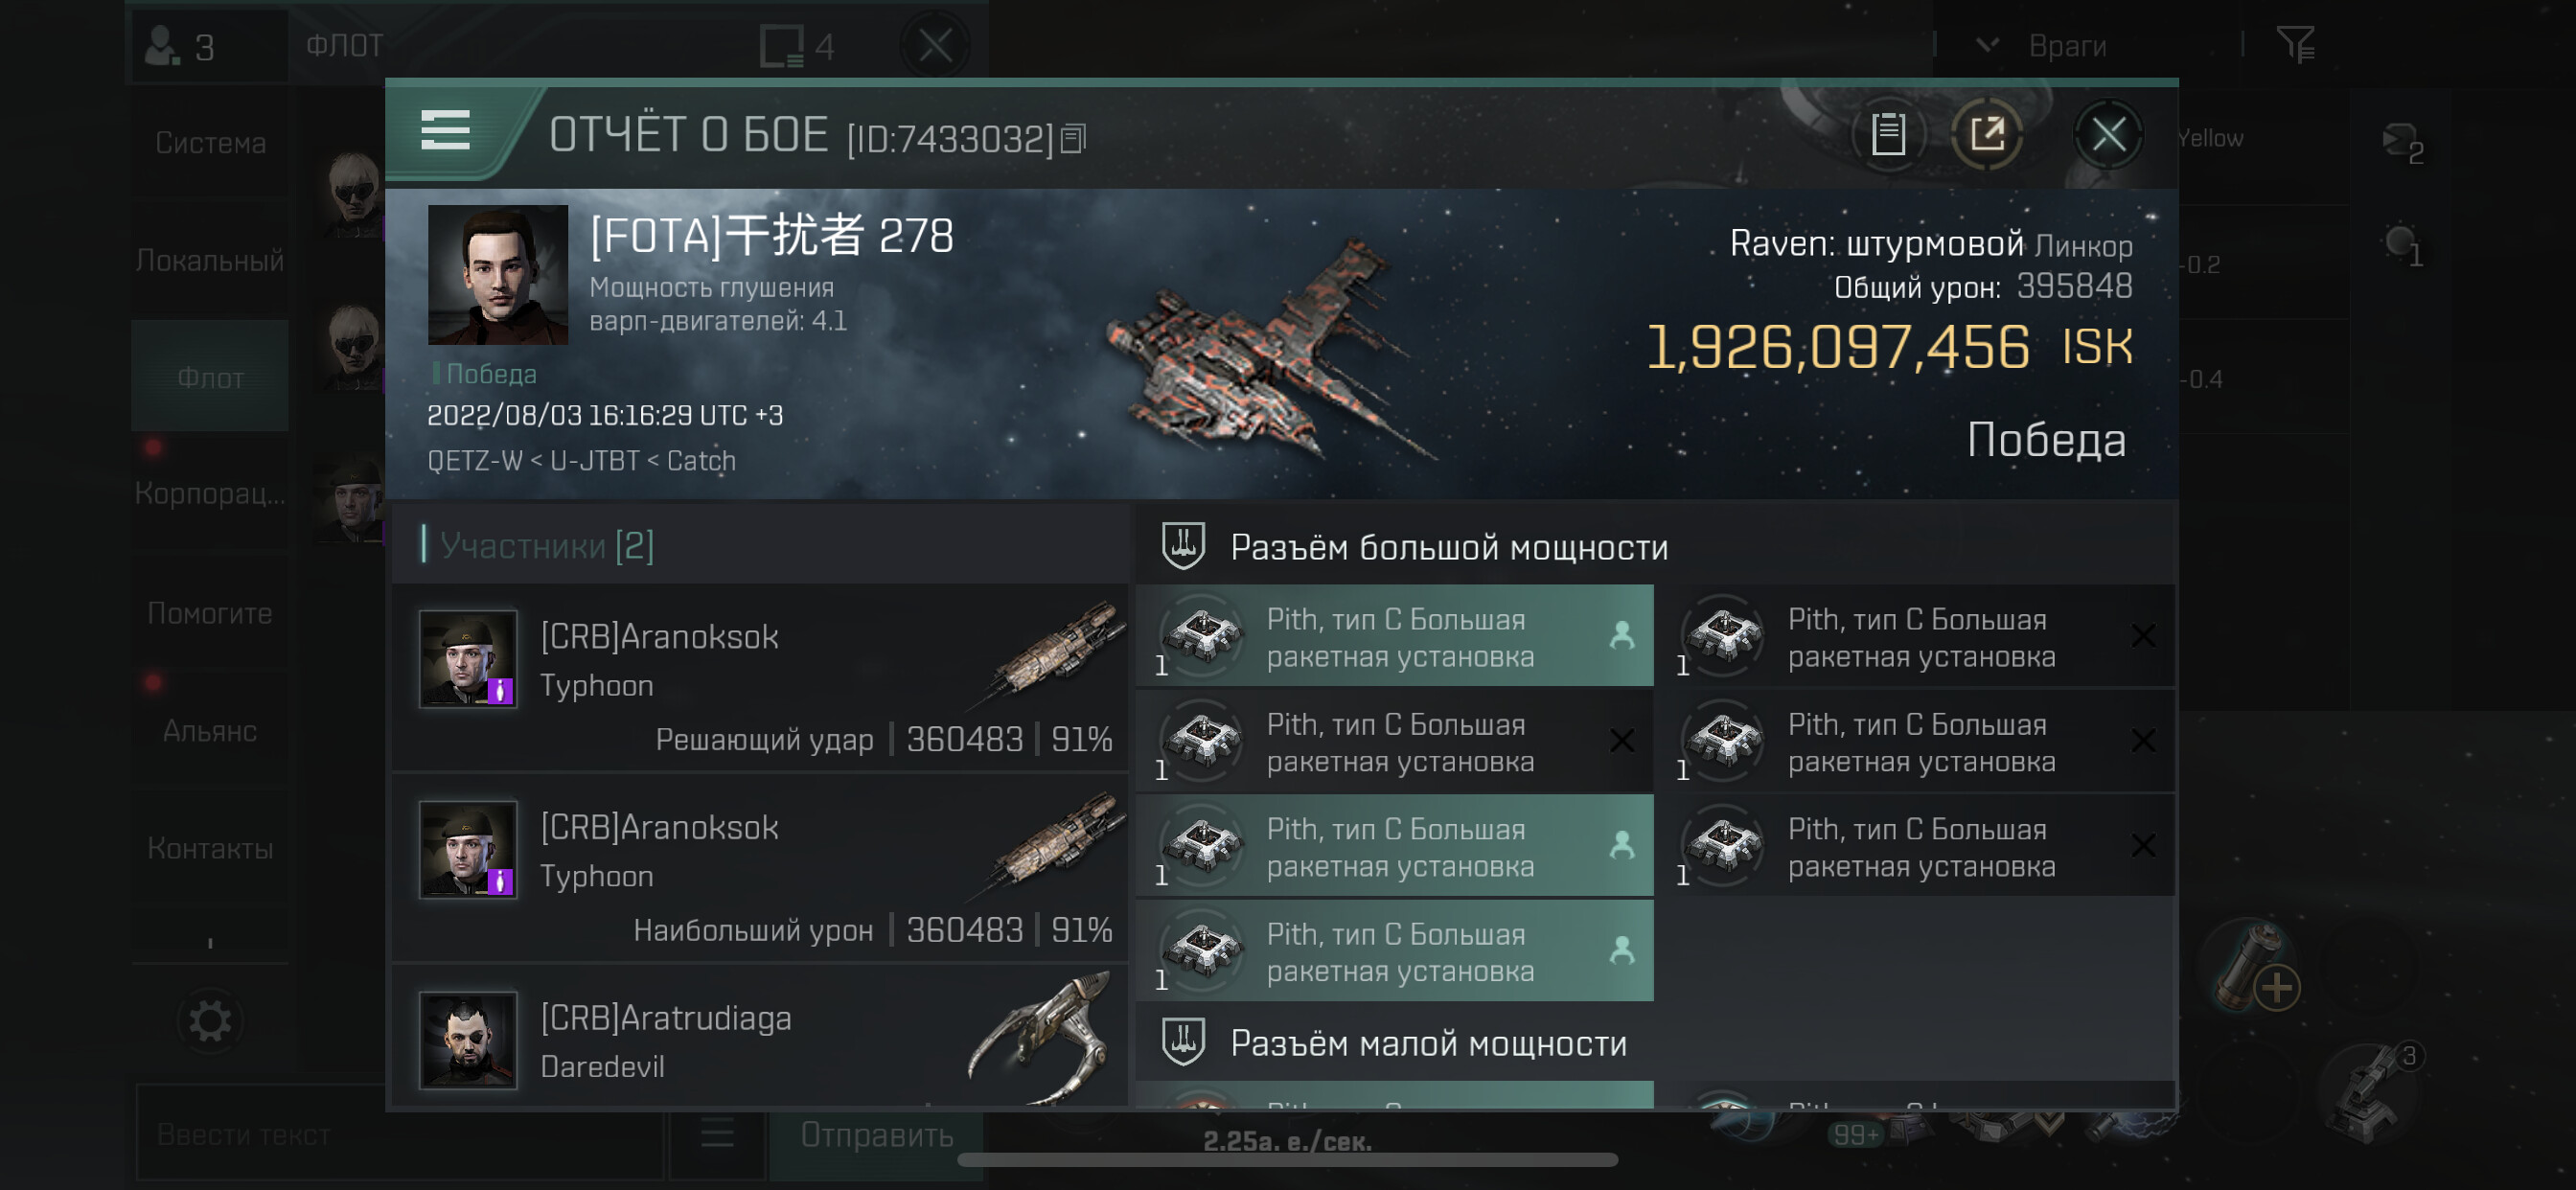Select top-right Pith launcher with X mark

tap(1915, 636)
